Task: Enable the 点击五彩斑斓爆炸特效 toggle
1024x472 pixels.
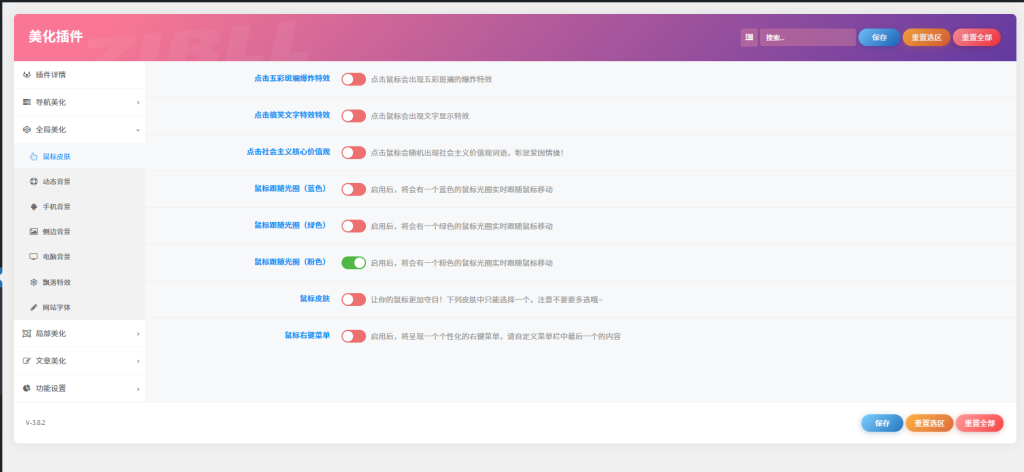Action: [353, 79]
